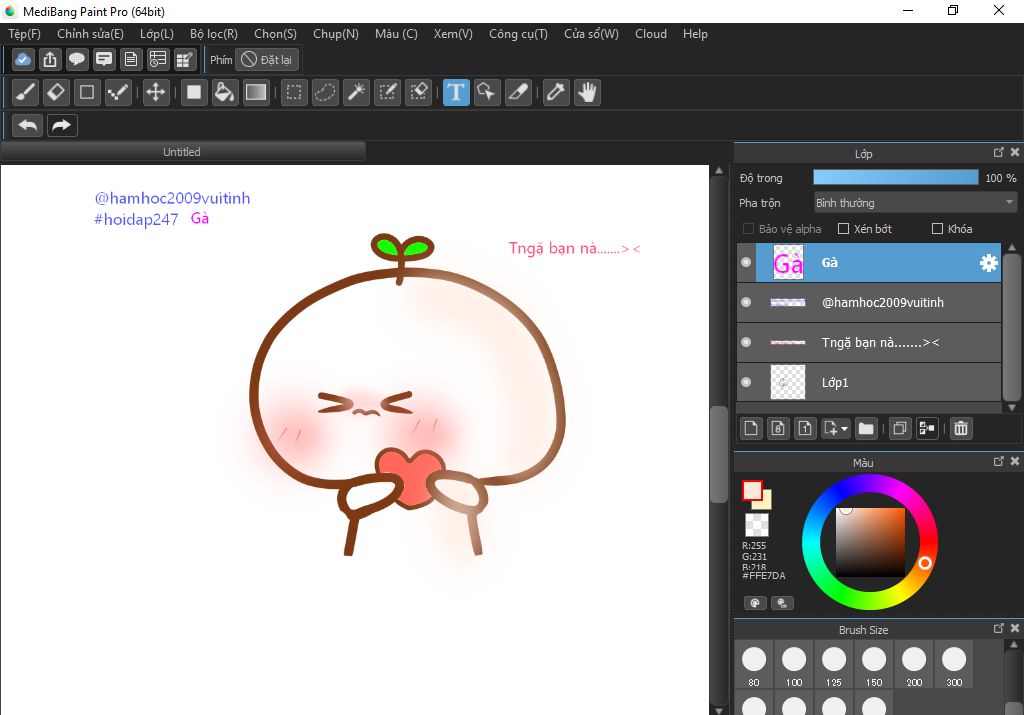This screenshot has width=1024, height=715.
Task: Select the Gradient tool
Action: (x=256, y=92)
